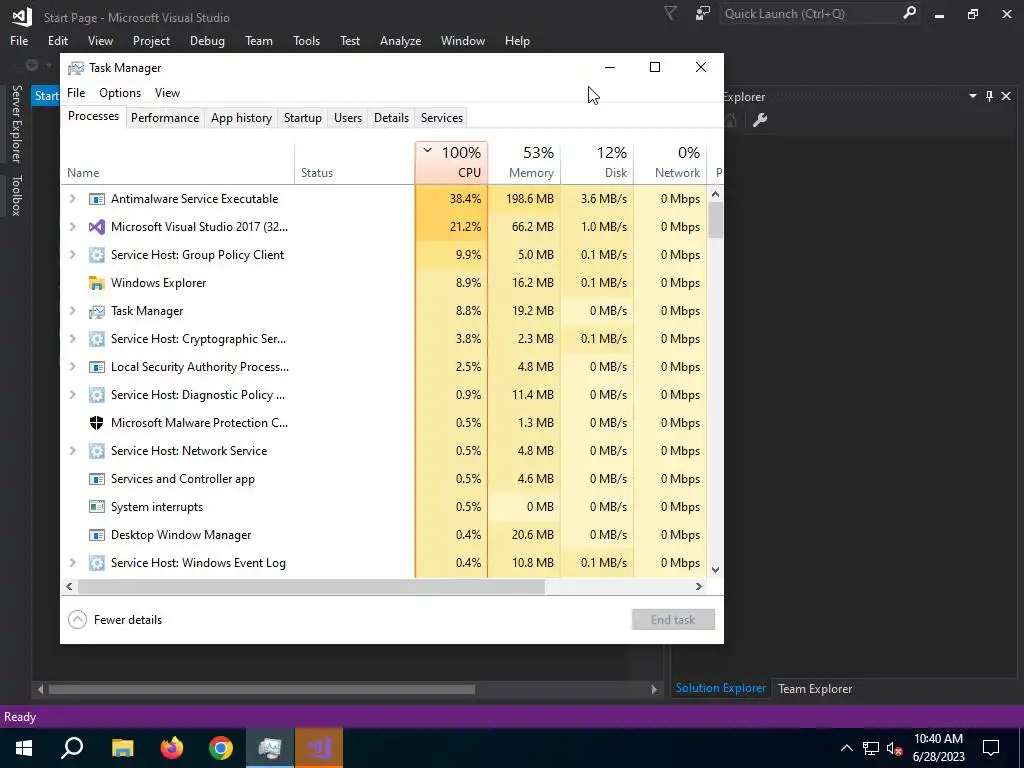Expand Service Host: Network Service row
Viewport: 1024px width, 768px height.
pos(72,451)
